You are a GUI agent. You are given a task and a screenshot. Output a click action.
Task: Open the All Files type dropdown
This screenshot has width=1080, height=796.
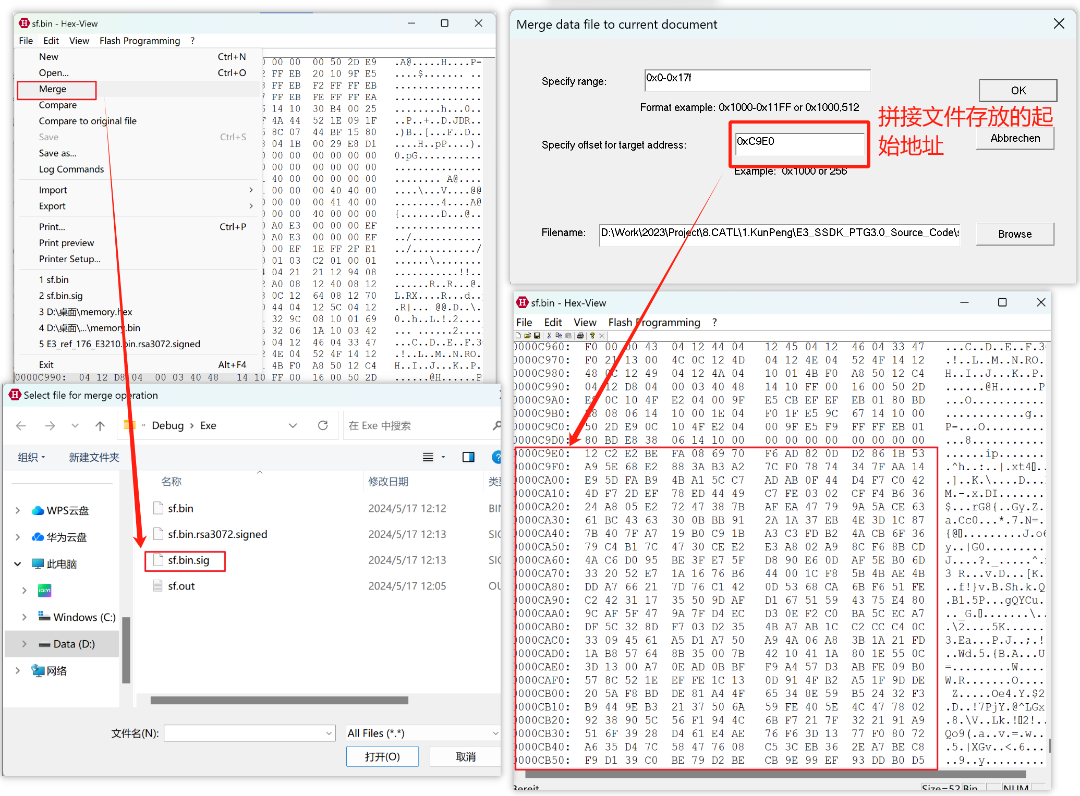420,733
